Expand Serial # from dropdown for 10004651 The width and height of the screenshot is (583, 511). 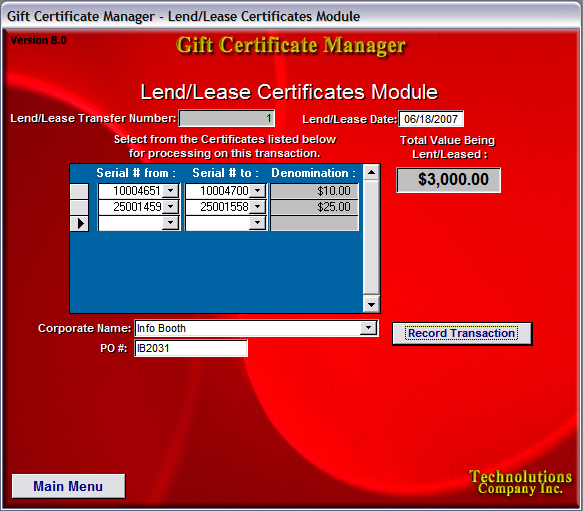tap(171, 191)
